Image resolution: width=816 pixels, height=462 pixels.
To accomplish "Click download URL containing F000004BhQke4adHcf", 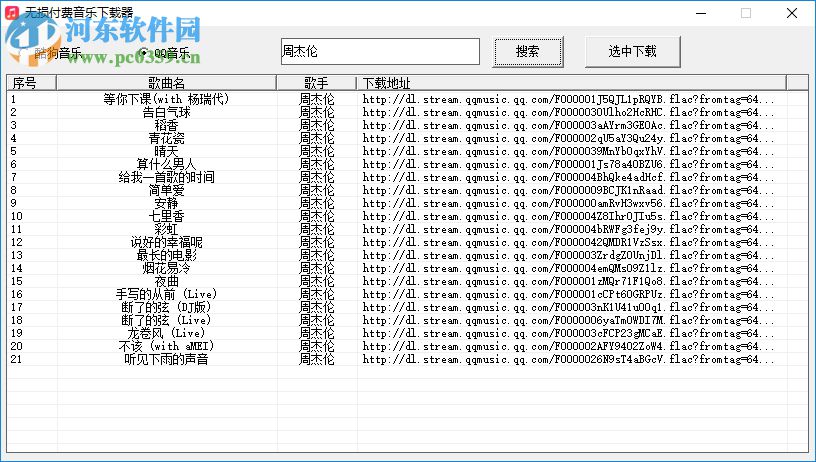I will click(x=568, y=177).
